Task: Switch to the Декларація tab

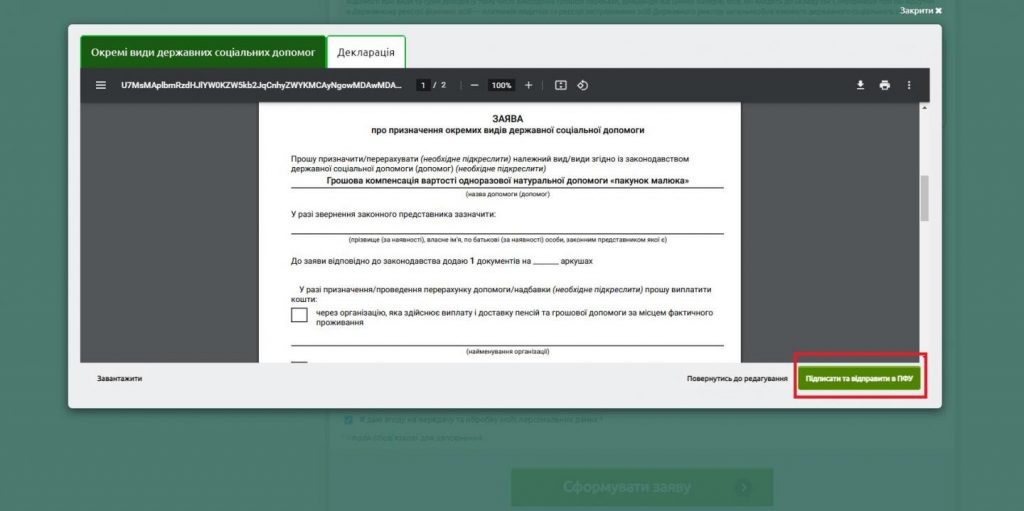Action: [x=366, y=52]
